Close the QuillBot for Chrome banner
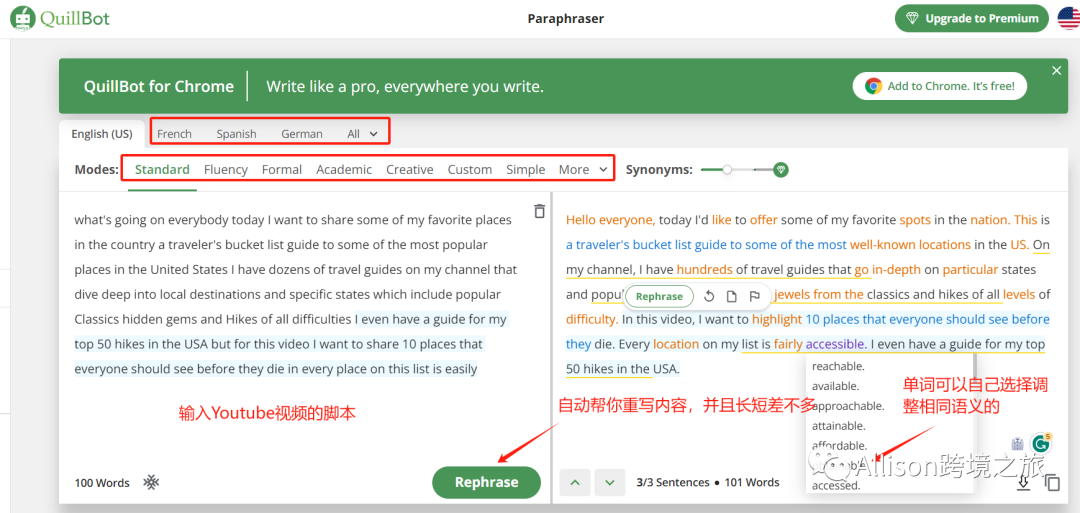 point(1057,71)
